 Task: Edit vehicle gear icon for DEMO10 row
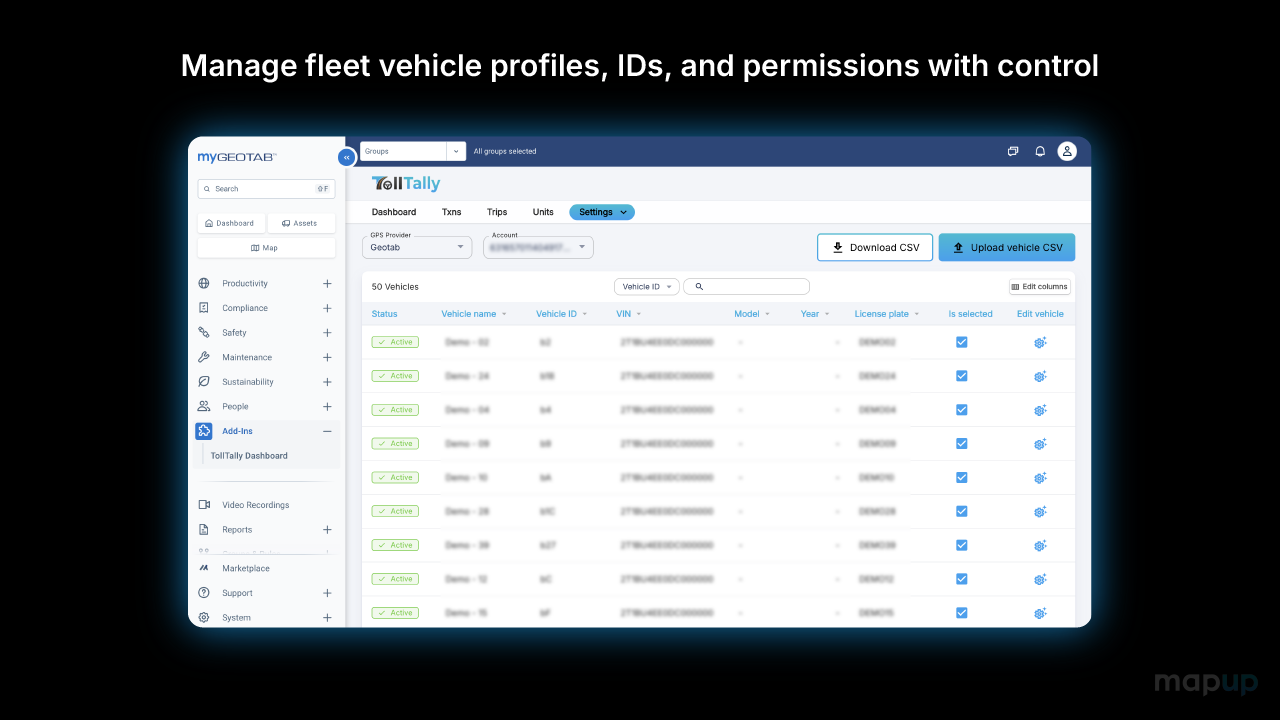[x=1040, y=477]
